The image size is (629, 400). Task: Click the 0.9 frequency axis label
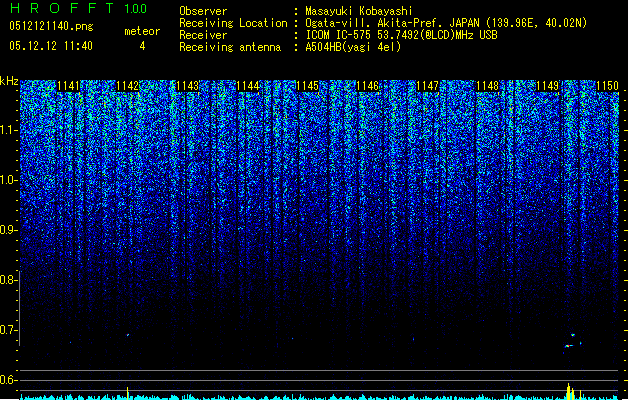click(9, 230)
